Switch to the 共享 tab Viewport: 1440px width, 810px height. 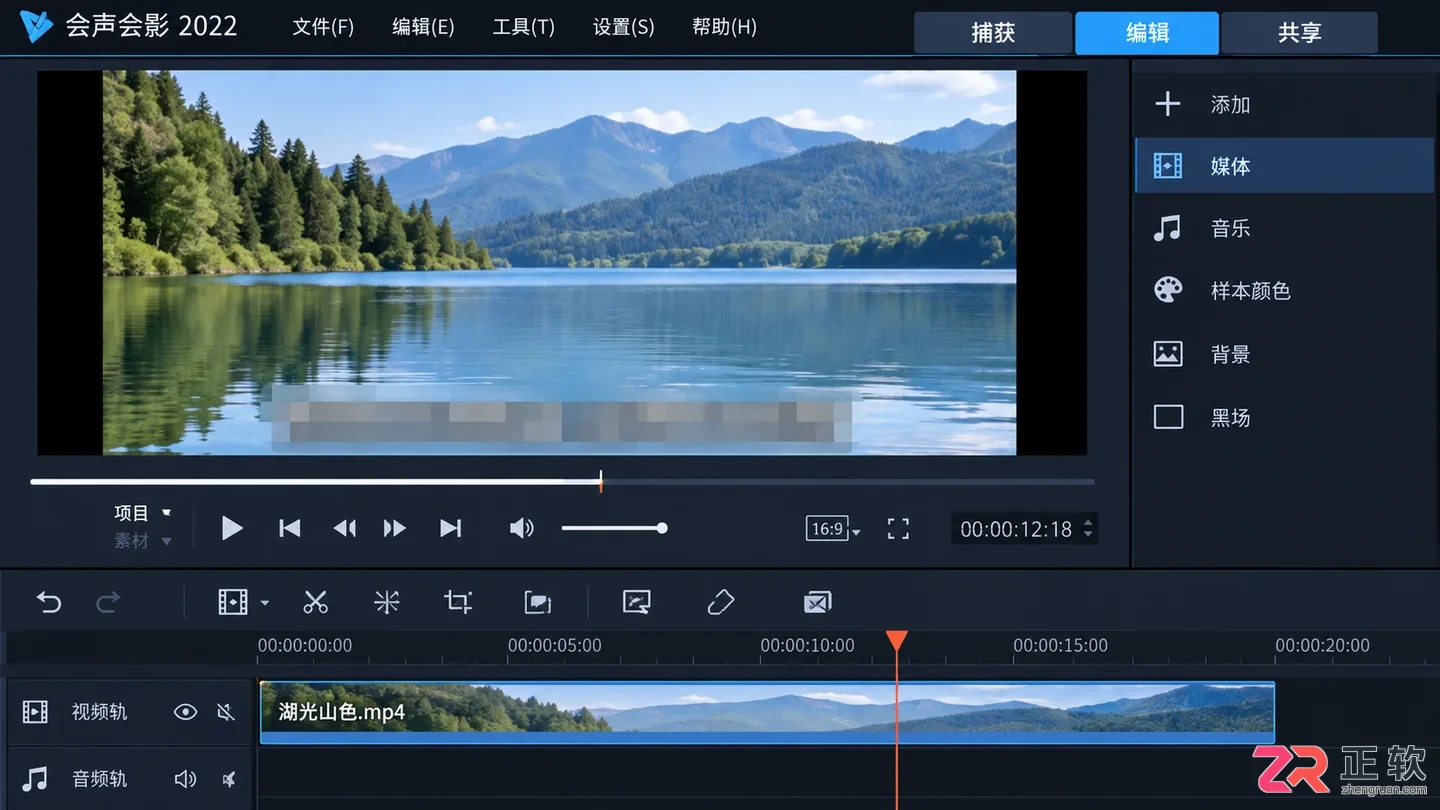(x=1300, y=33)
